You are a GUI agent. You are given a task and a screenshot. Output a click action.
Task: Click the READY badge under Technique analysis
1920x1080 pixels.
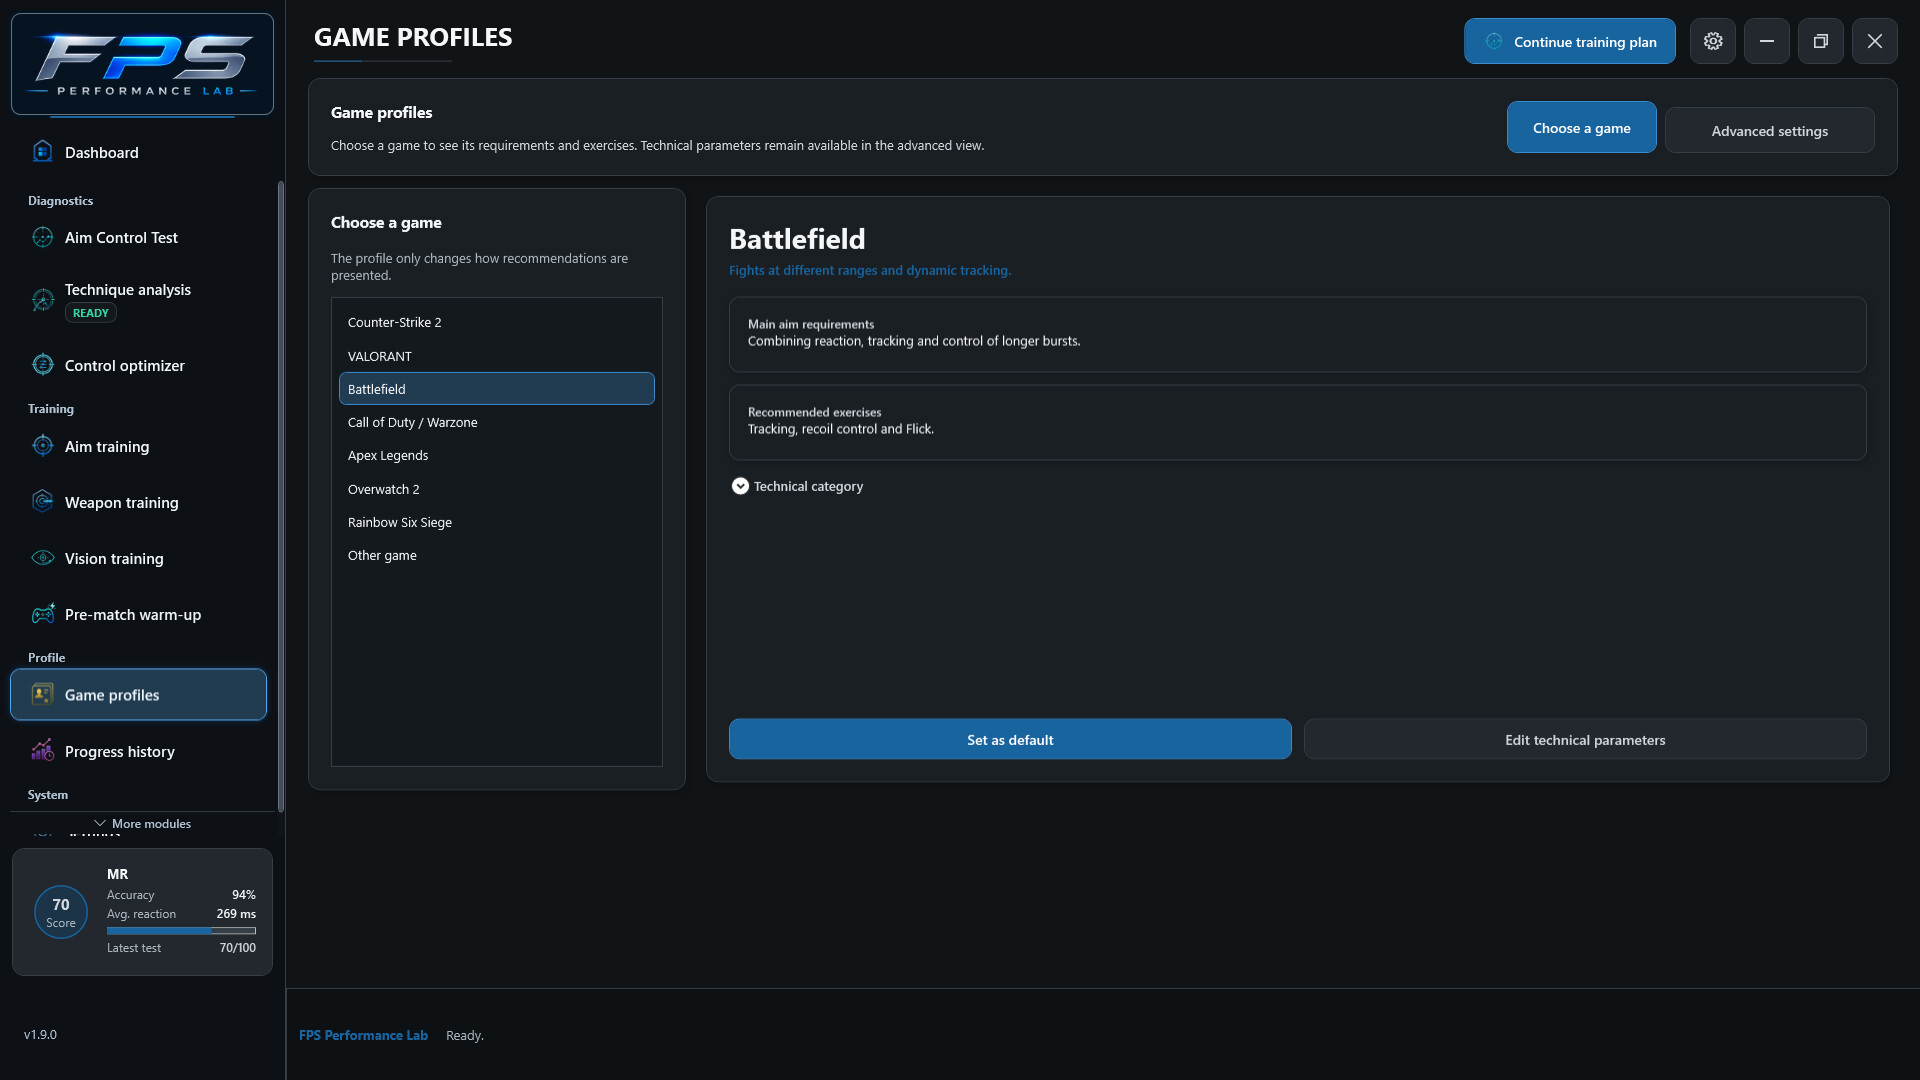pos(91,313)
